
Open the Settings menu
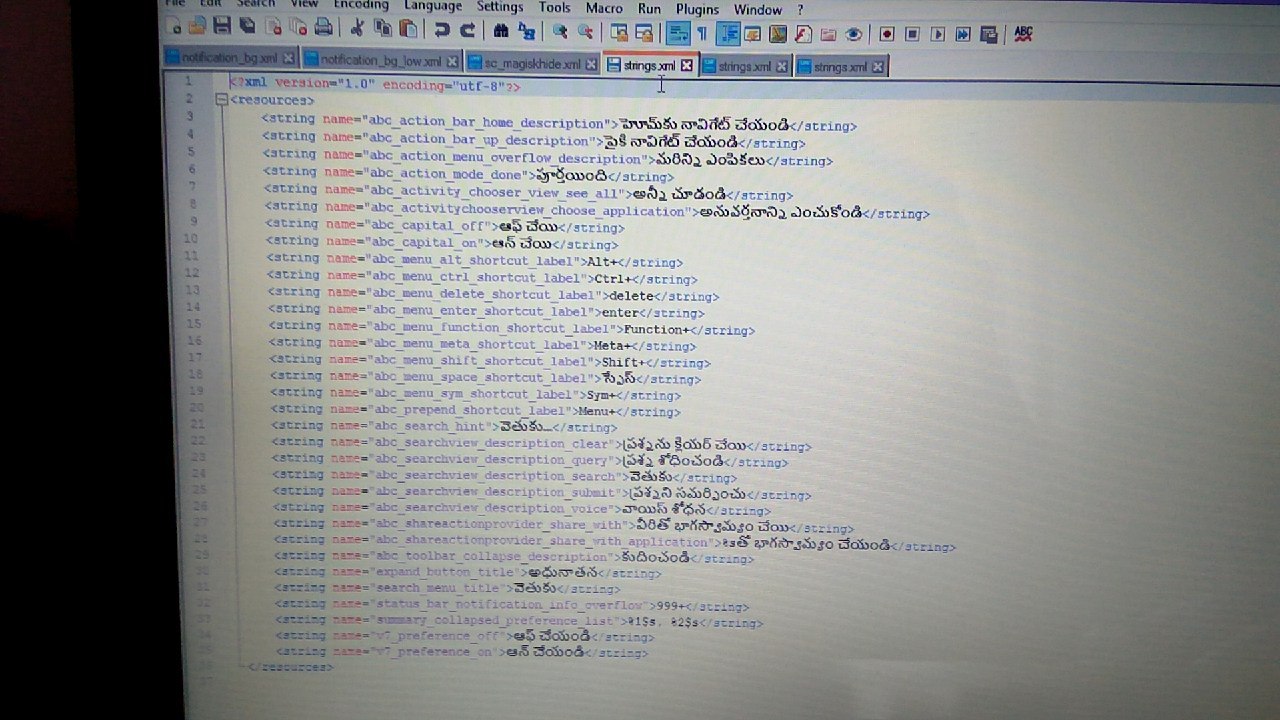point(500,6)
